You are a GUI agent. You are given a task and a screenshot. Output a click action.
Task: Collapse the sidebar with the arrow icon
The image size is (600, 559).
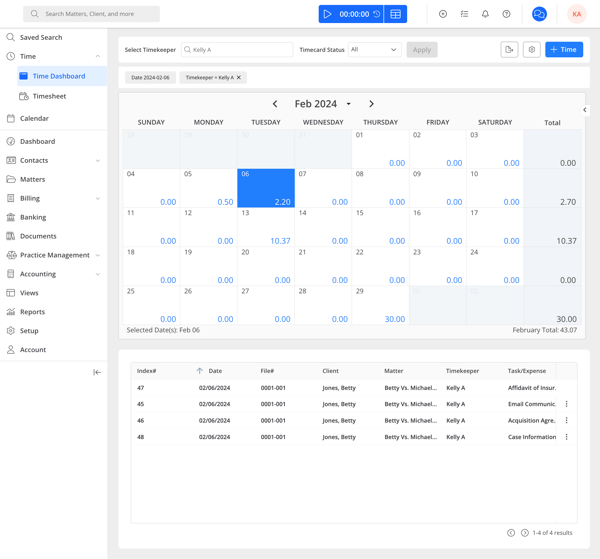pyautogui.click(x=97, y=372)
